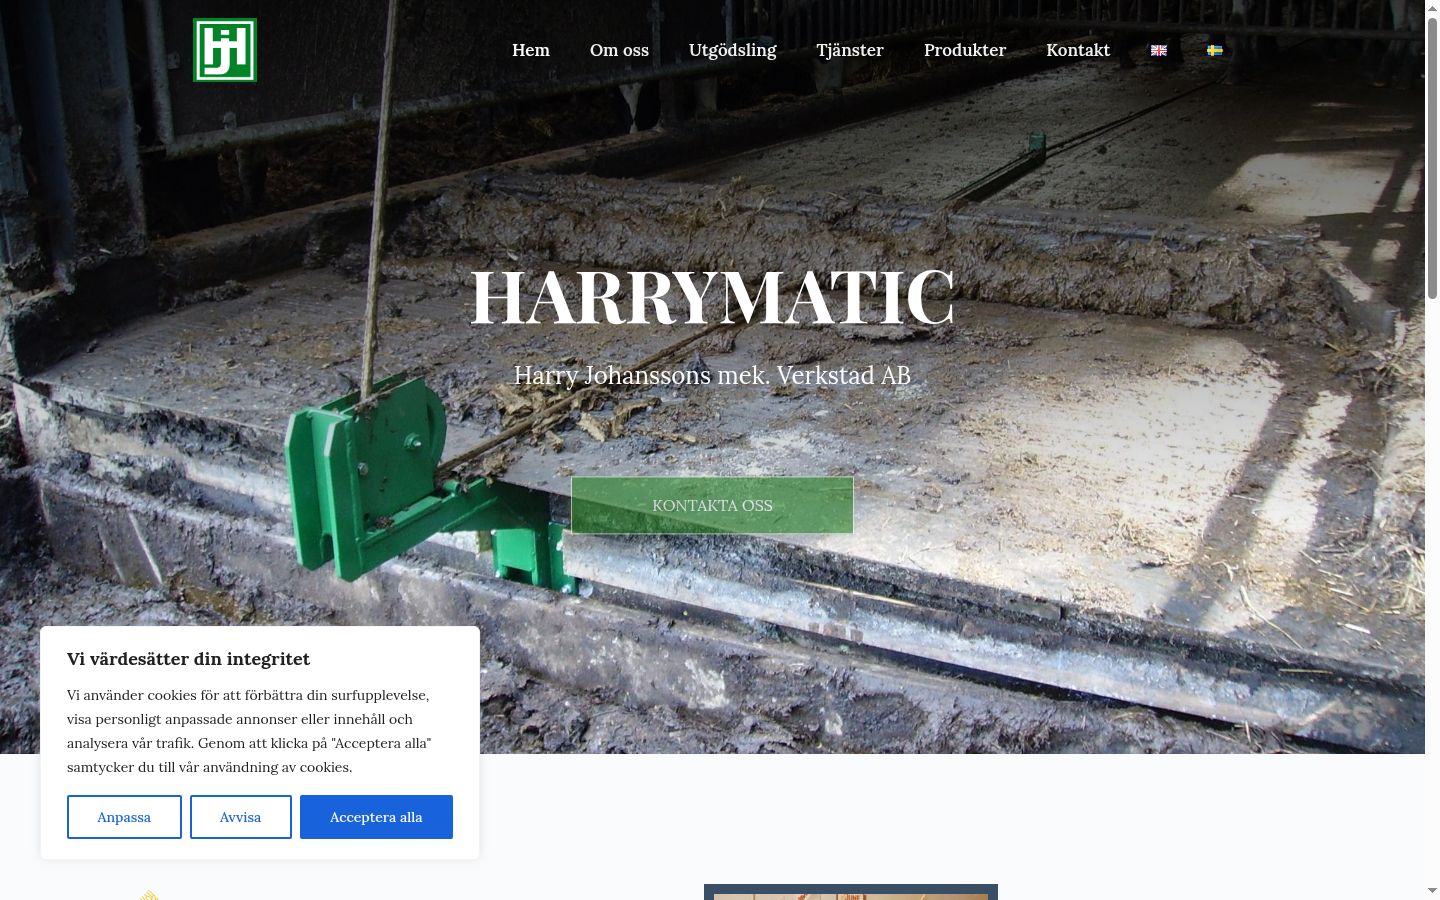This screenshot has width=1440, height=900.
Task: Switch language via the Swedish flag icon
Action: point(1215,50)
